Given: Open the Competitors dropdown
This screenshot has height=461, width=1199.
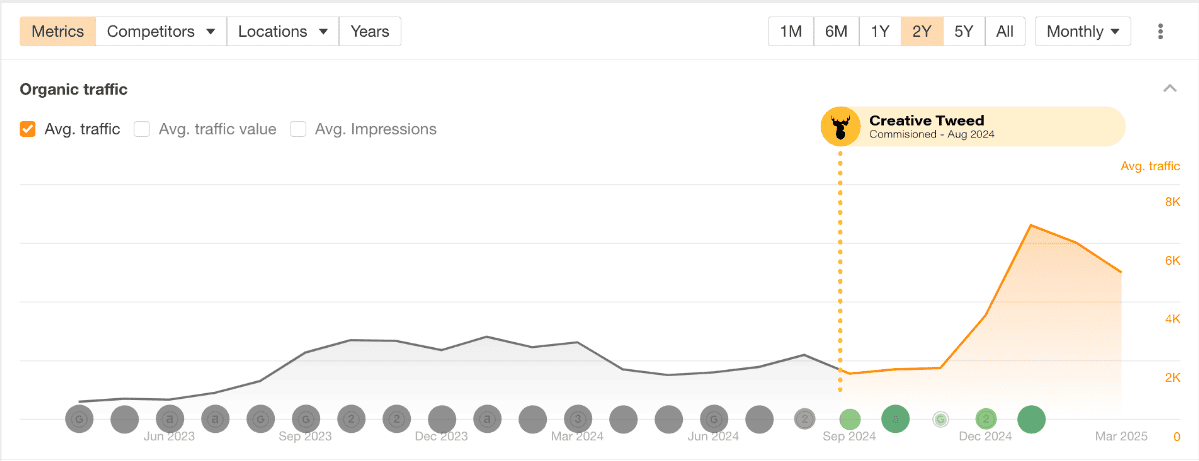Looking at the screenshot, I should click(161, 31).
